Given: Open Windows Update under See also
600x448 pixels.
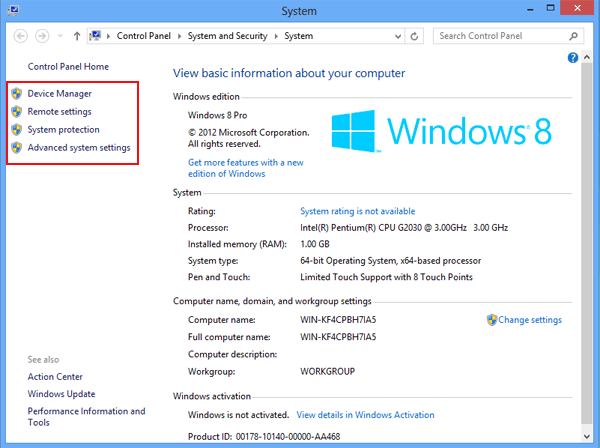Looking at the screenshot, I should [61, 394].
